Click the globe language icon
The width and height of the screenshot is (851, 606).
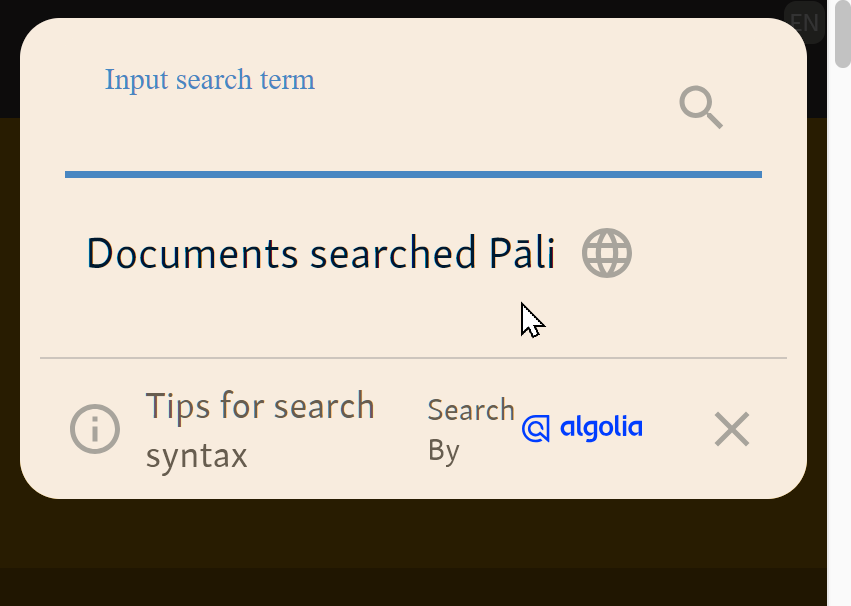pyautogui.click(x=607, y=253)
